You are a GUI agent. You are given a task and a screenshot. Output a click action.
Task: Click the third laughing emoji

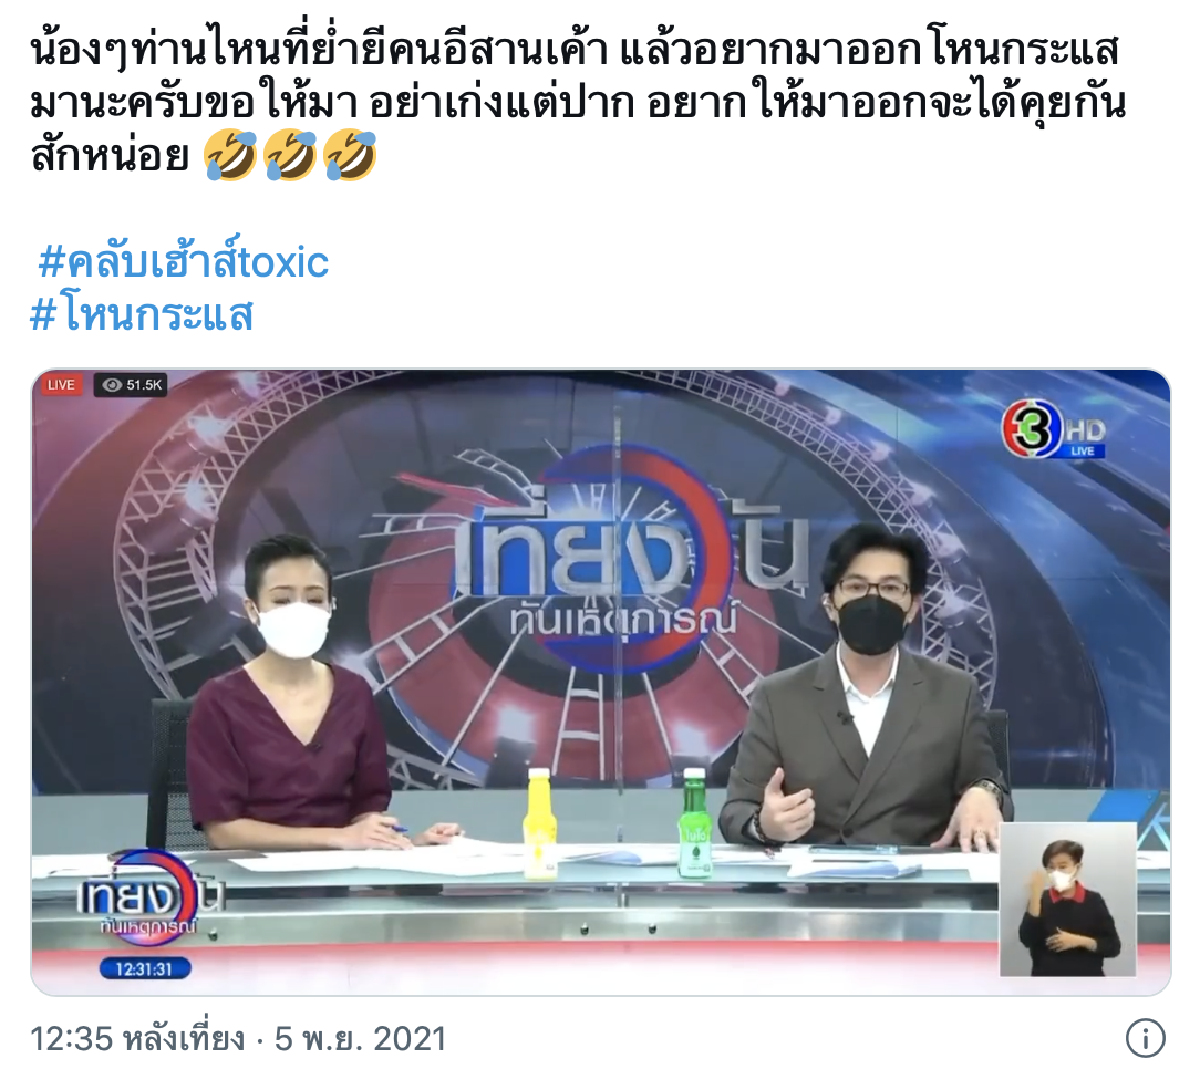[x=350, y=156]
